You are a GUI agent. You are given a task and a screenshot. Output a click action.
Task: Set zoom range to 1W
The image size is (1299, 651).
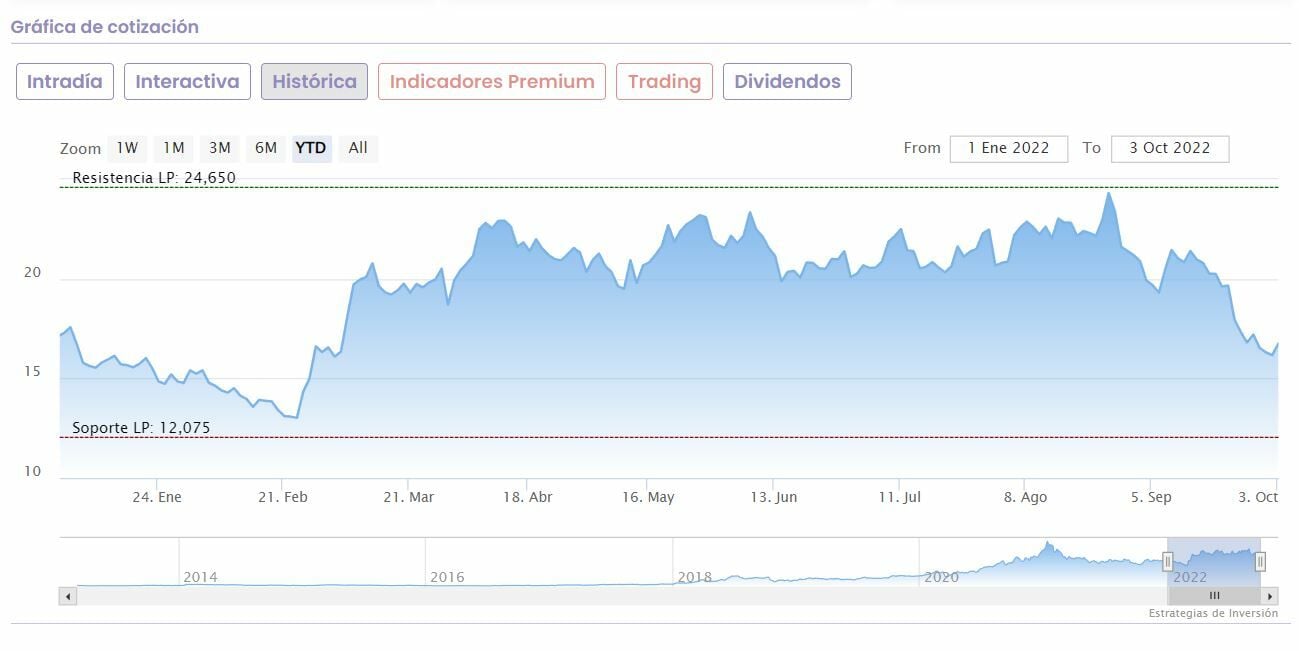(127, 148)
